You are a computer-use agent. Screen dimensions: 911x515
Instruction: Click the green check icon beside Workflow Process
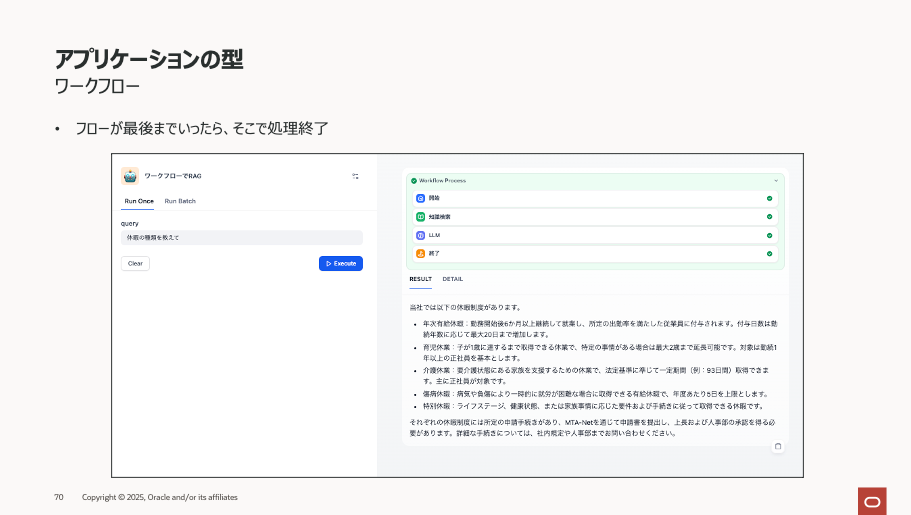click(414, 181)
